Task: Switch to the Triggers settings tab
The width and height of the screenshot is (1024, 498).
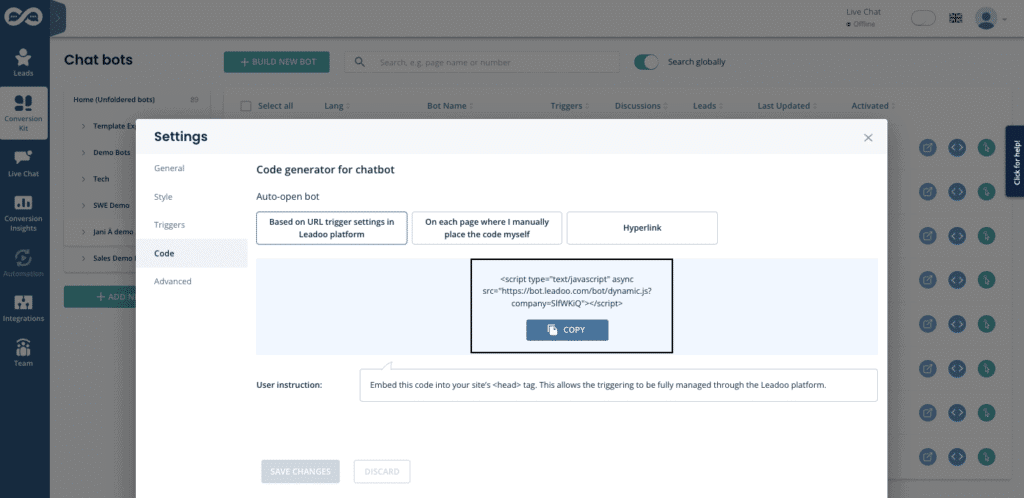Action: (x=169, y=225)
